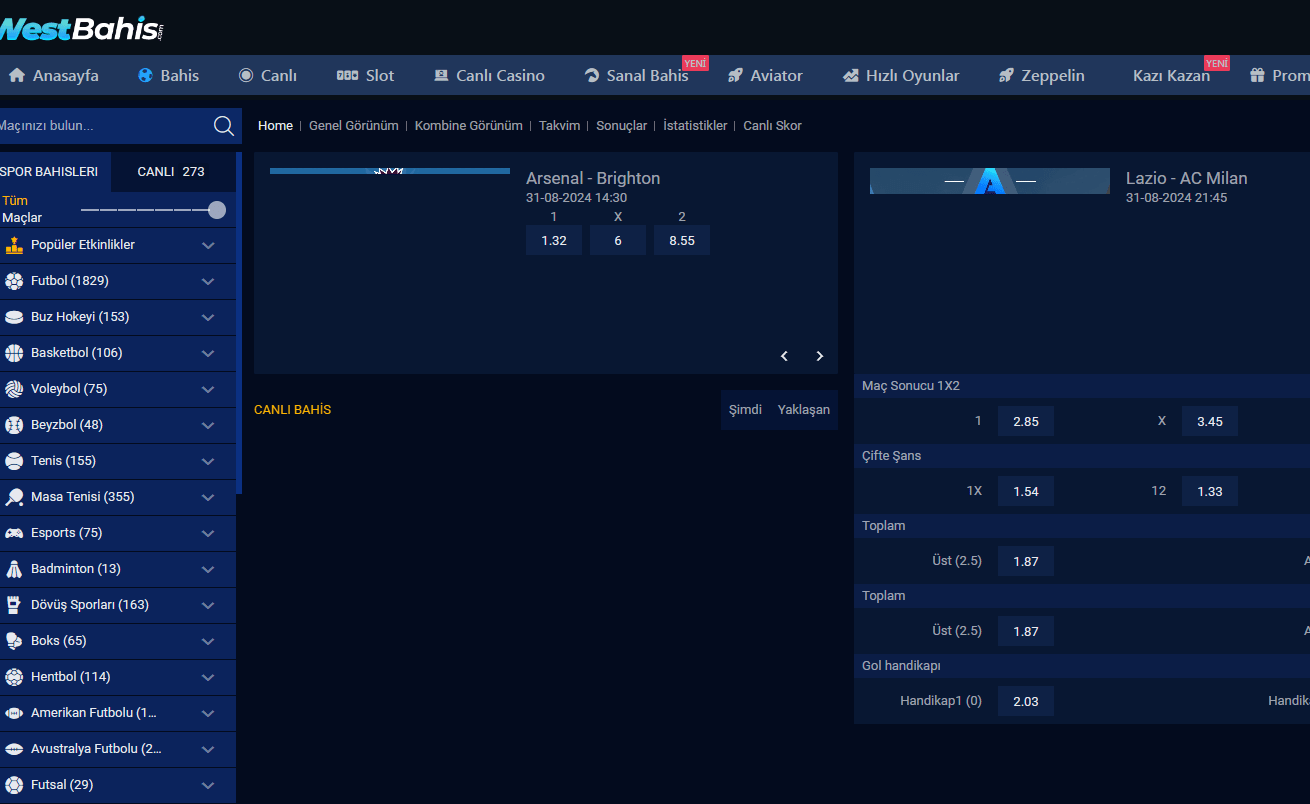Viewport: 1310px width, 804px height.
Task: Expand the Avustralya Futbolu chevron
Action: pyautogui.click(x=208, y=749)
